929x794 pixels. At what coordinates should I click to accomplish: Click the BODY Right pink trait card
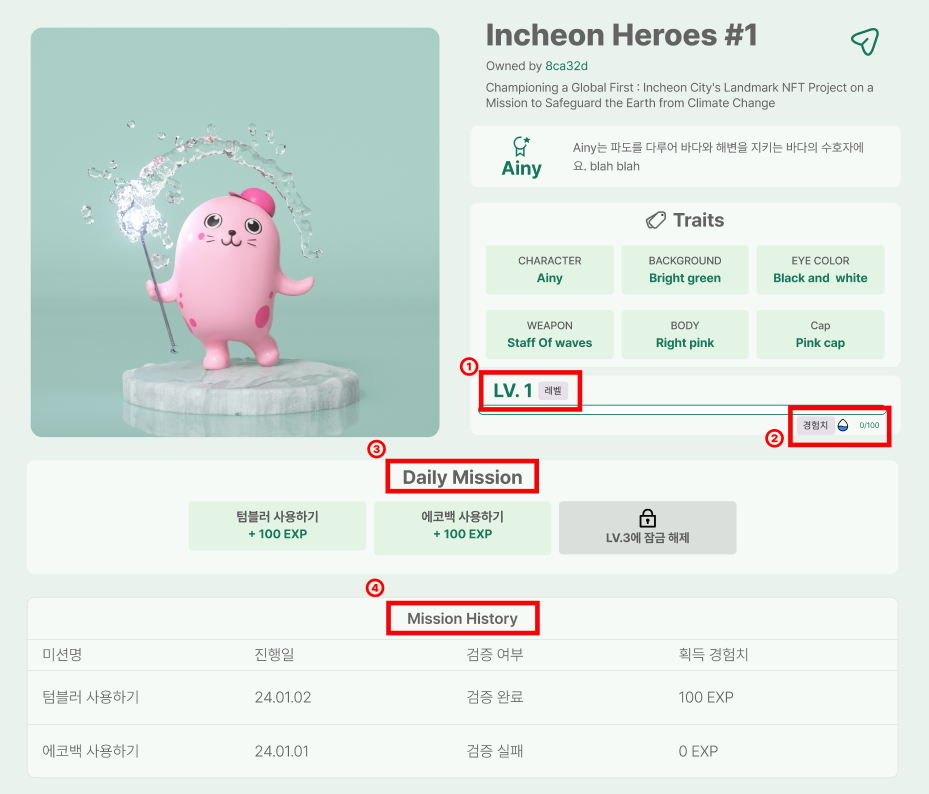coord(684,334)
